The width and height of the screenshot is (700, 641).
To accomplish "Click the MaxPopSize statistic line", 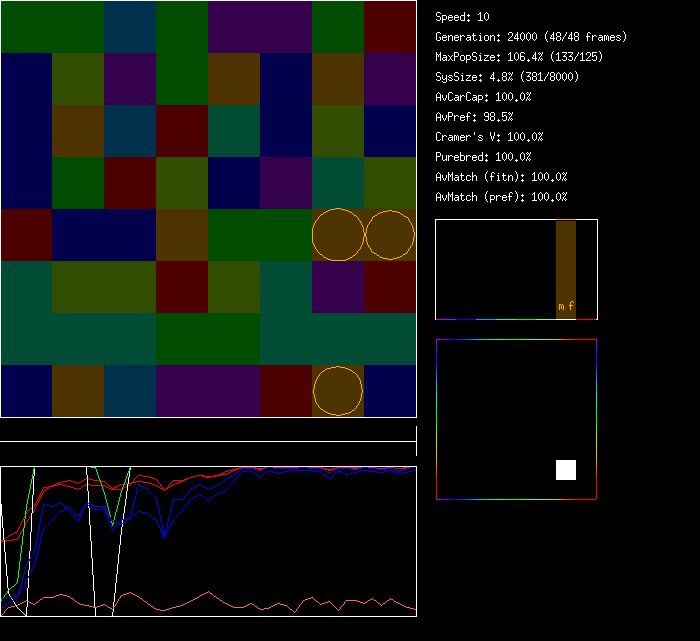I will [x=519, y=57].
